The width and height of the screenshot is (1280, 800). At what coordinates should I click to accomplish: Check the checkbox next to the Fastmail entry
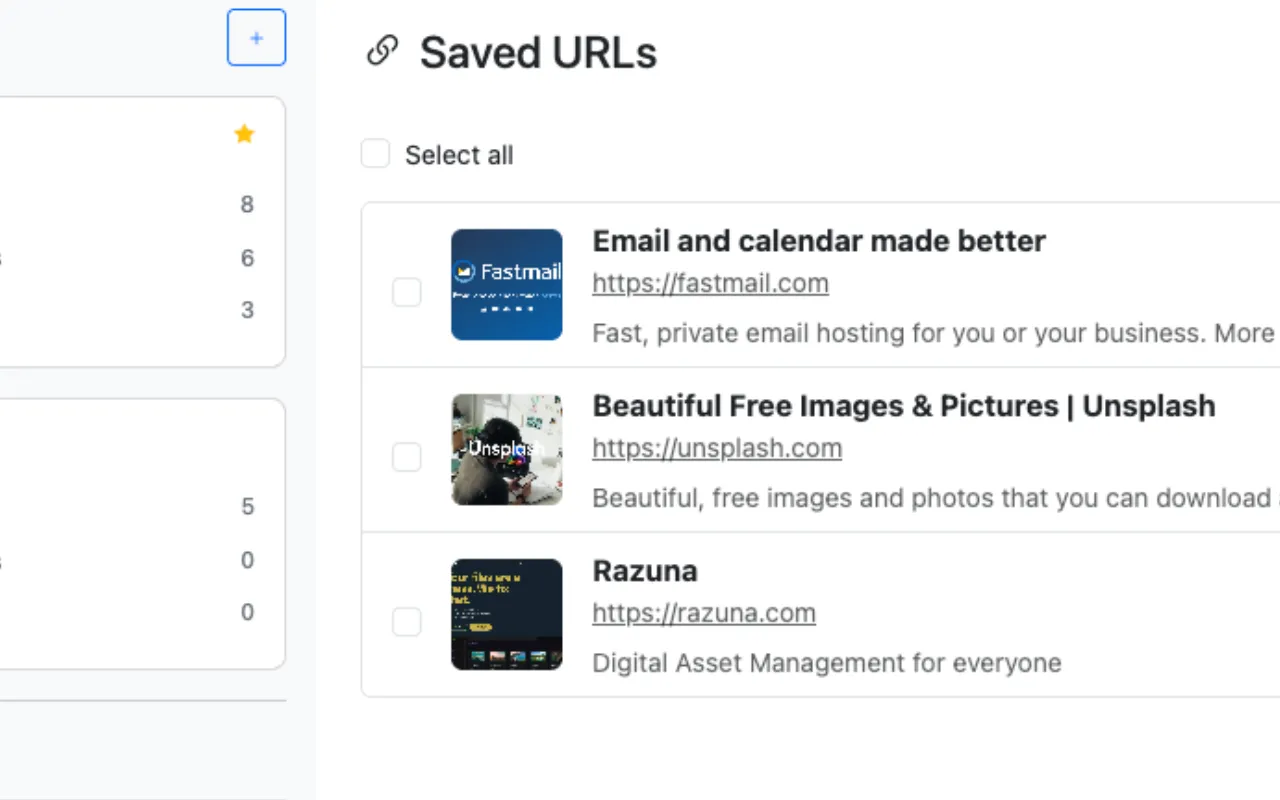pos(406,292)
